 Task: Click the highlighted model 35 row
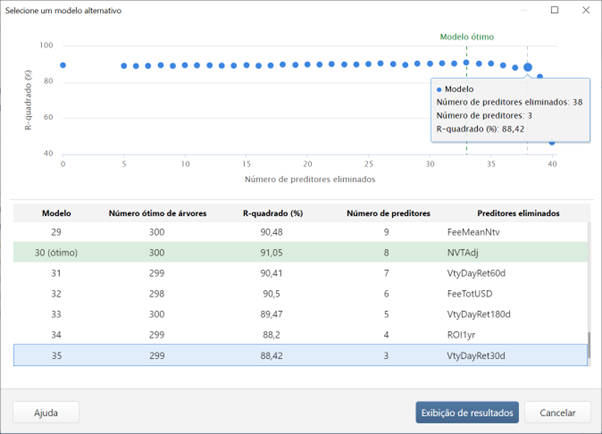(x=300, y=355)
